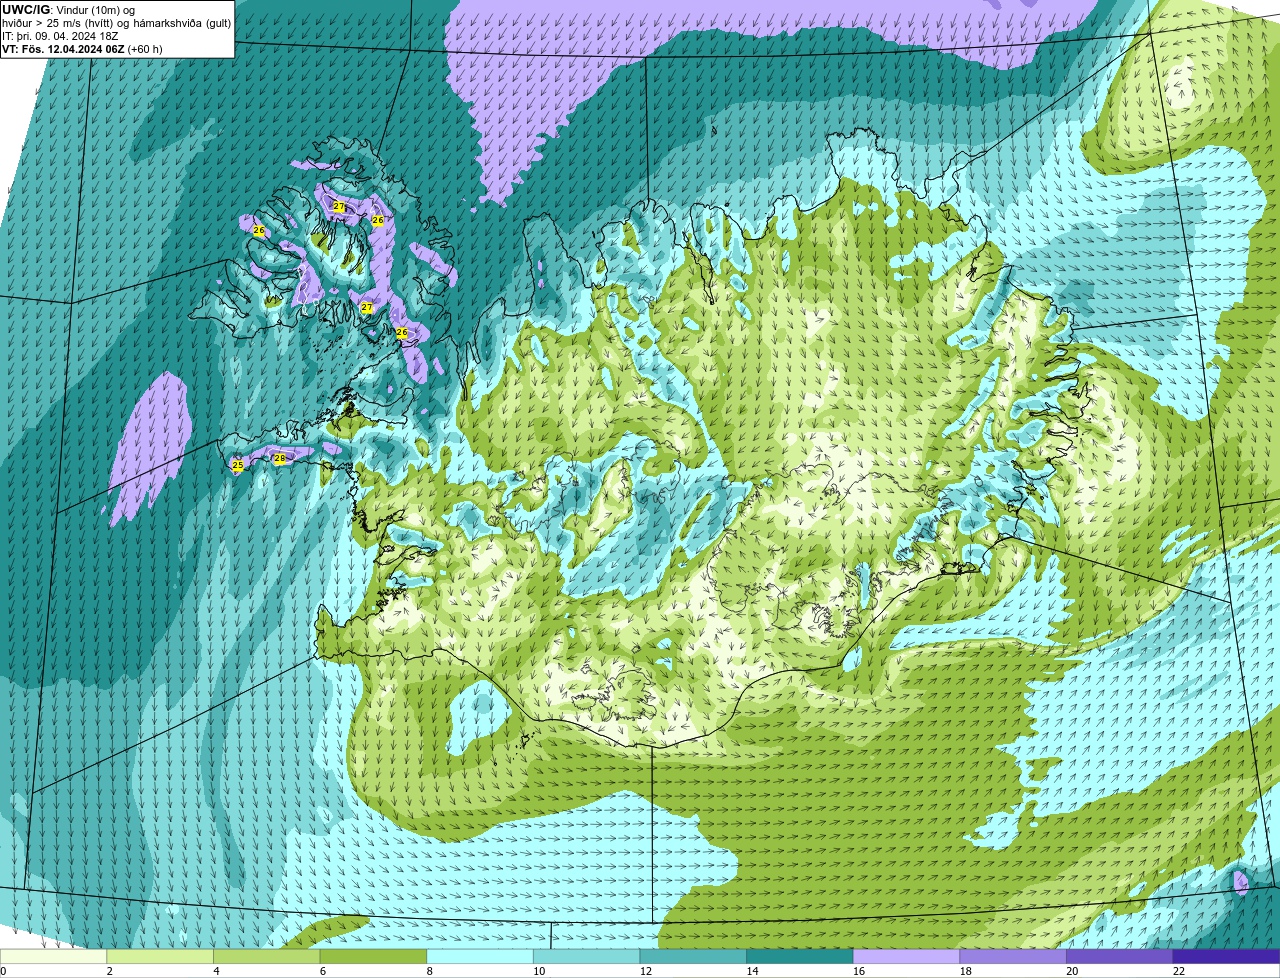
Task: Click the '10' label on the color scale
Action: coord(539,971)
